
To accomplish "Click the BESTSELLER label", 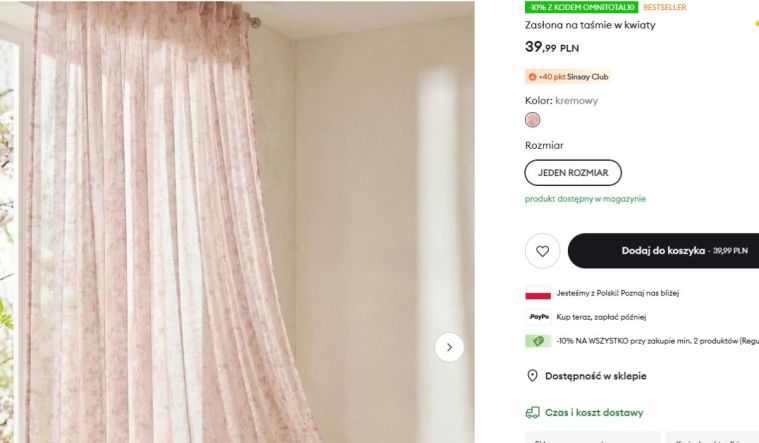I will (665, 7).
